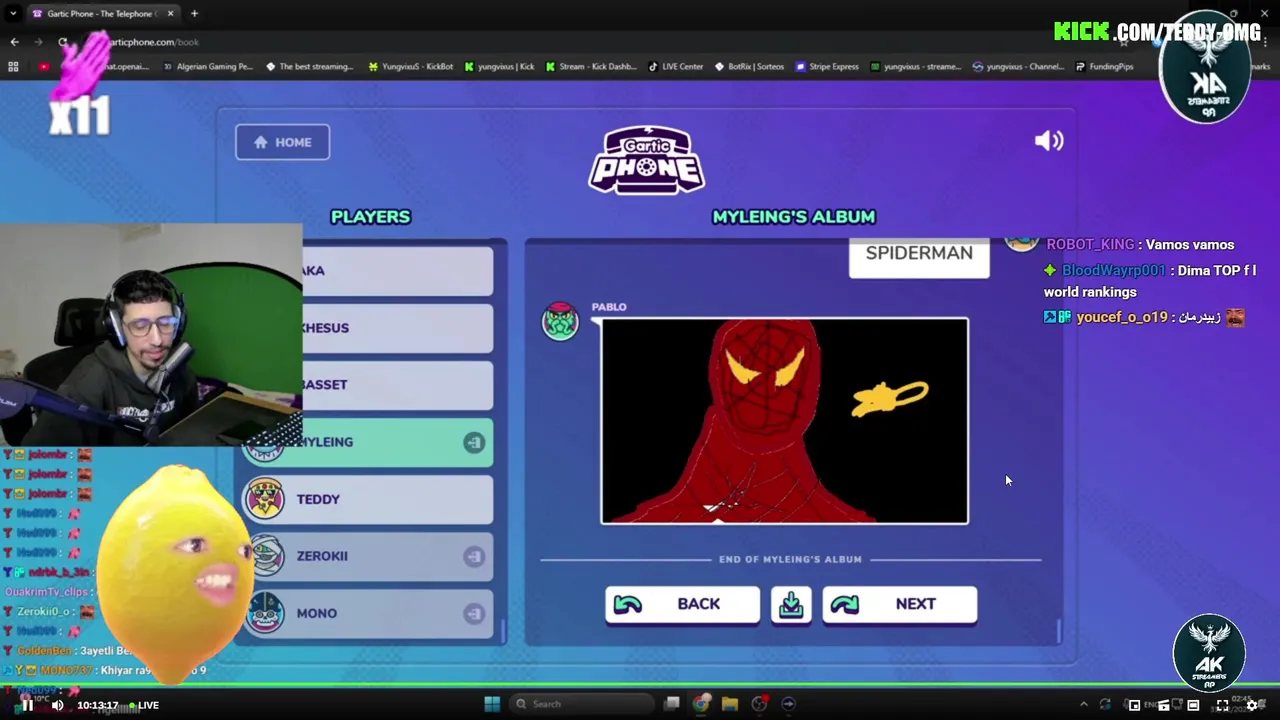Screen dimensions: 1280x720
Task: Open File Explorer from the taskbar
Action: [730, 704]
